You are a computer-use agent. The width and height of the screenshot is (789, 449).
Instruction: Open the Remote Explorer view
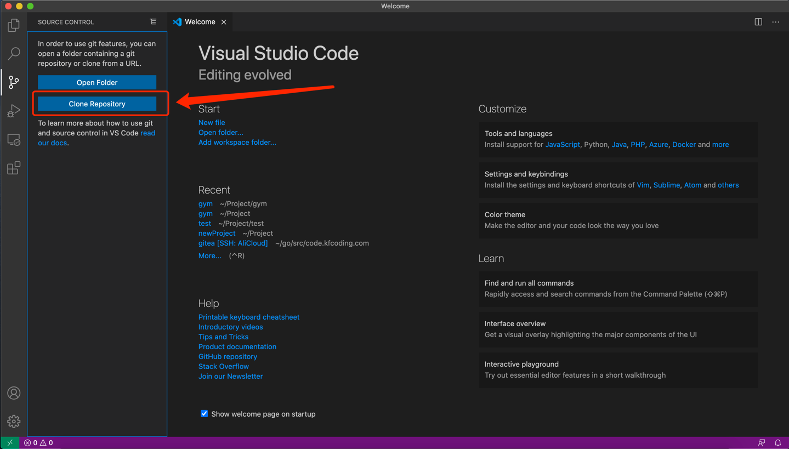click(14, 139)
